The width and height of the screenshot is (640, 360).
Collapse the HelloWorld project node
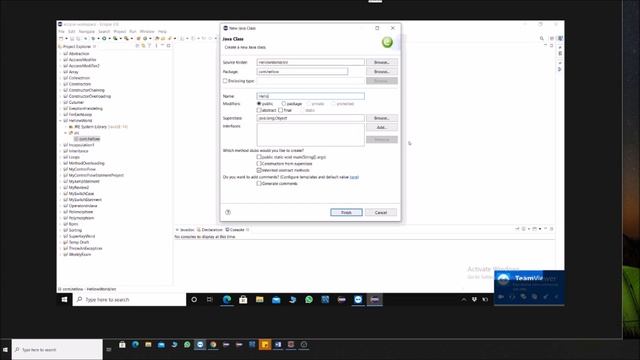point(60,121)
